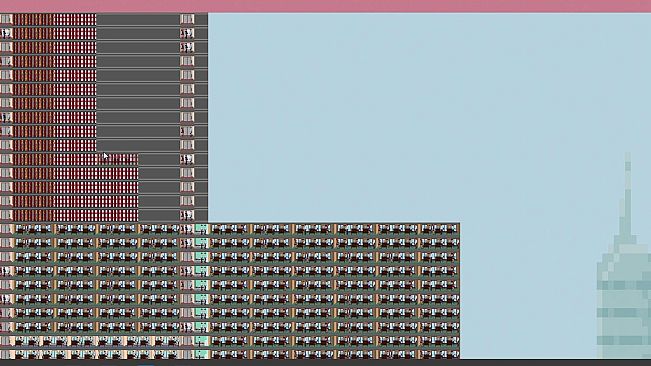Select teal room on the topmost office floor
Viewport: 651px width, 366px height.
pos(201,229)
